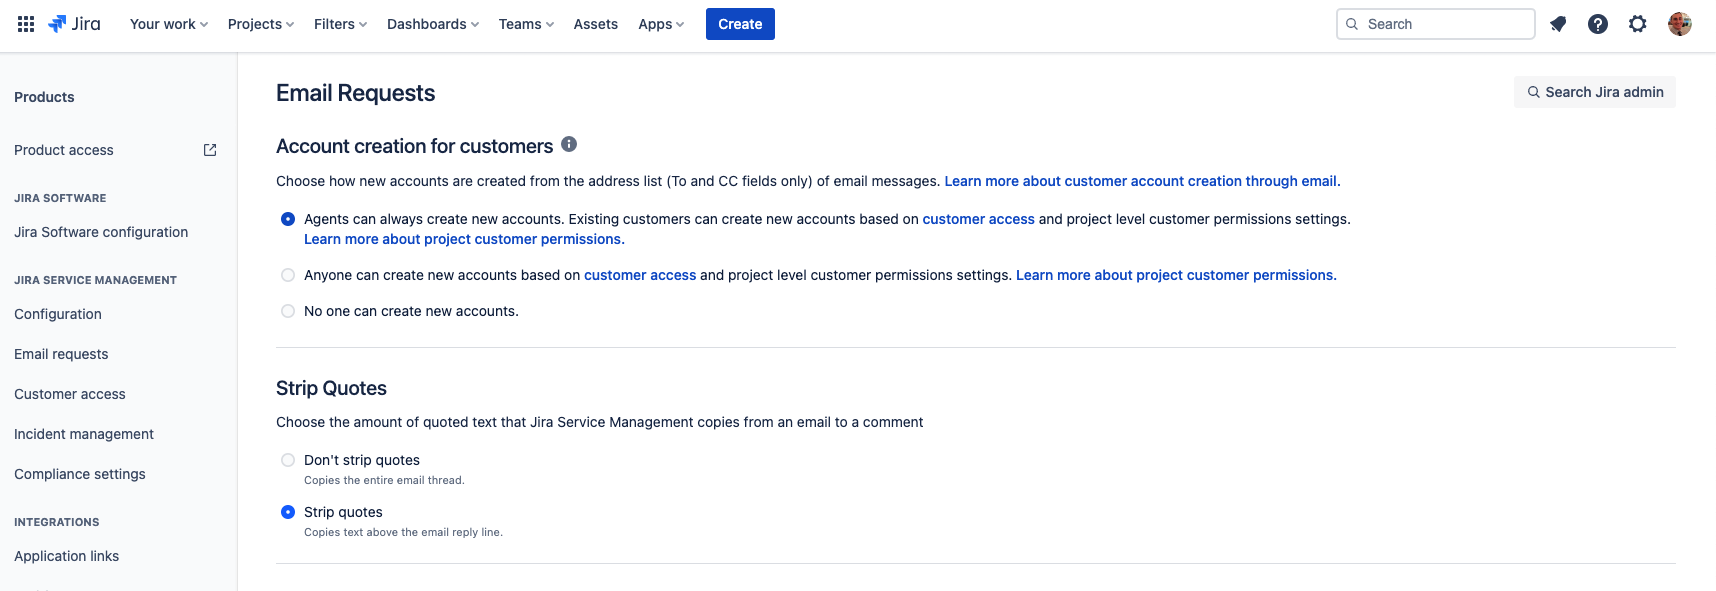Select 'Agents can always create new accounts' option
Viewport: 1716px width, 591px height.
tap(288, 219)
